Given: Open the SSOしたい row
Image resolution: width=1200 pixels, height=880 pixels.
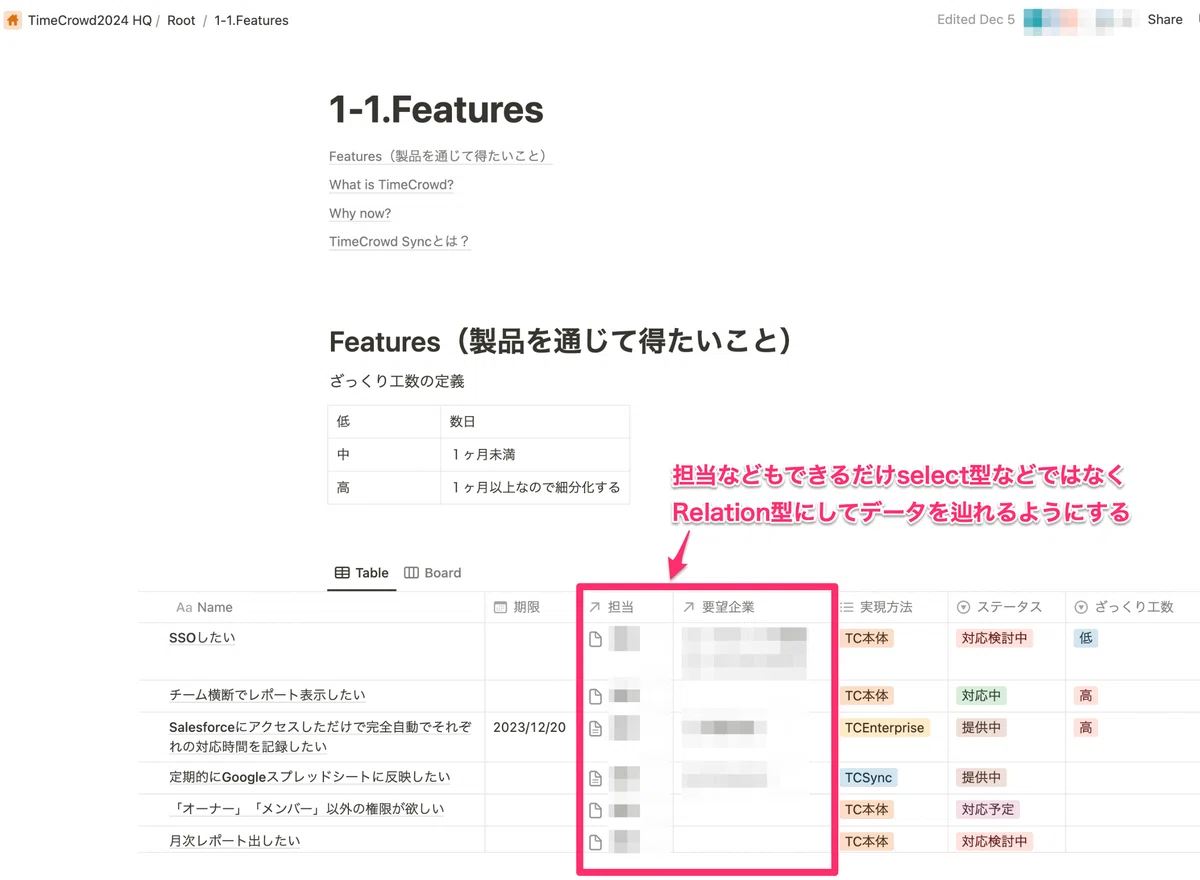Looking at the screenshot, I should 202,638.
